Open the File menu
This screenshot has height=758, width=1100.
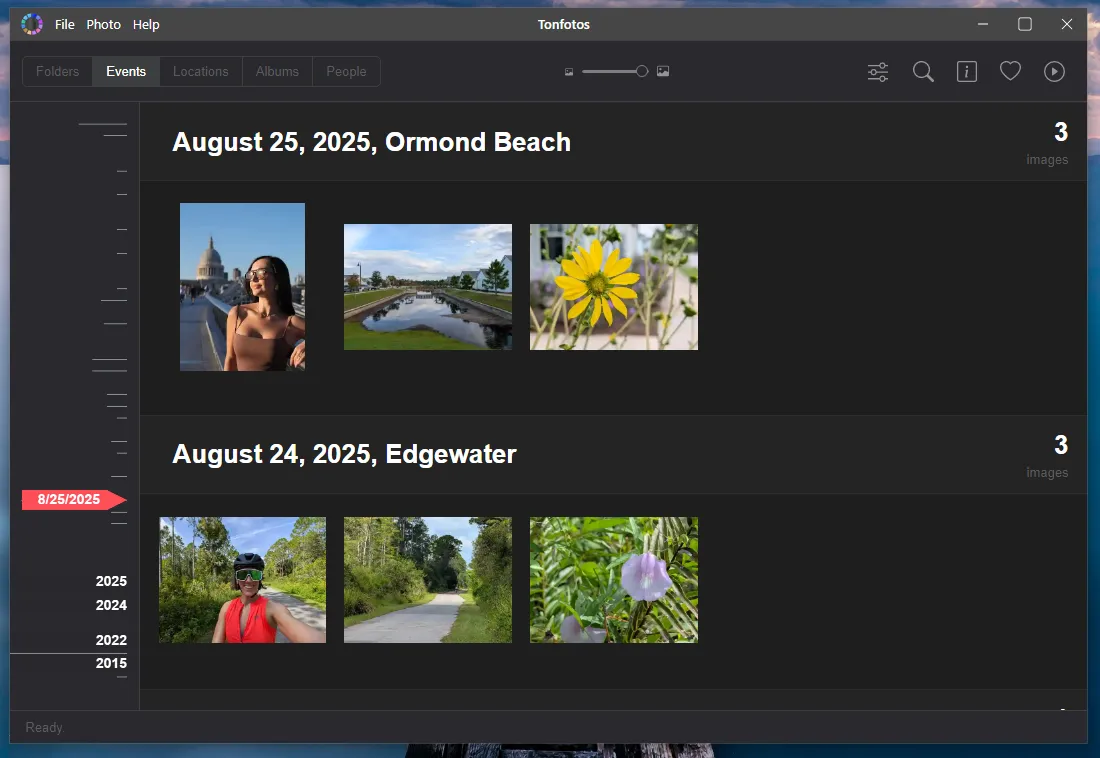tap(64, 24)
